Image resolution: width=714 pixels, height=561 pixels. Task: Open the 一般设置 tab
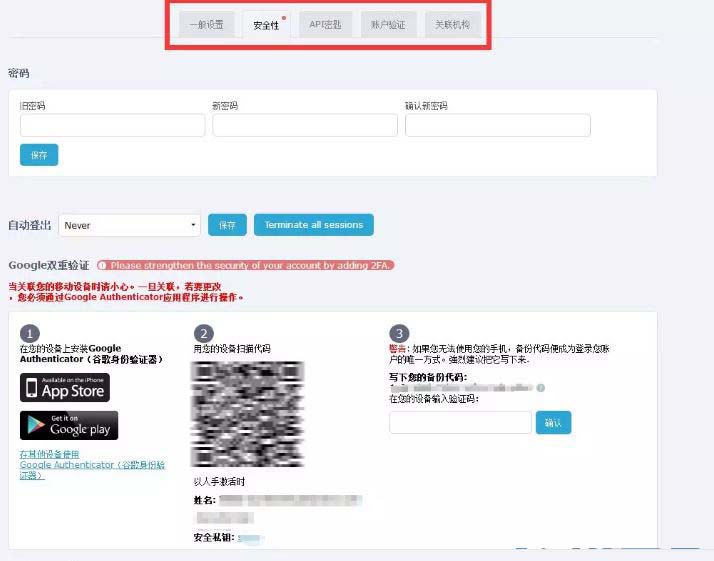coord(207,25)
